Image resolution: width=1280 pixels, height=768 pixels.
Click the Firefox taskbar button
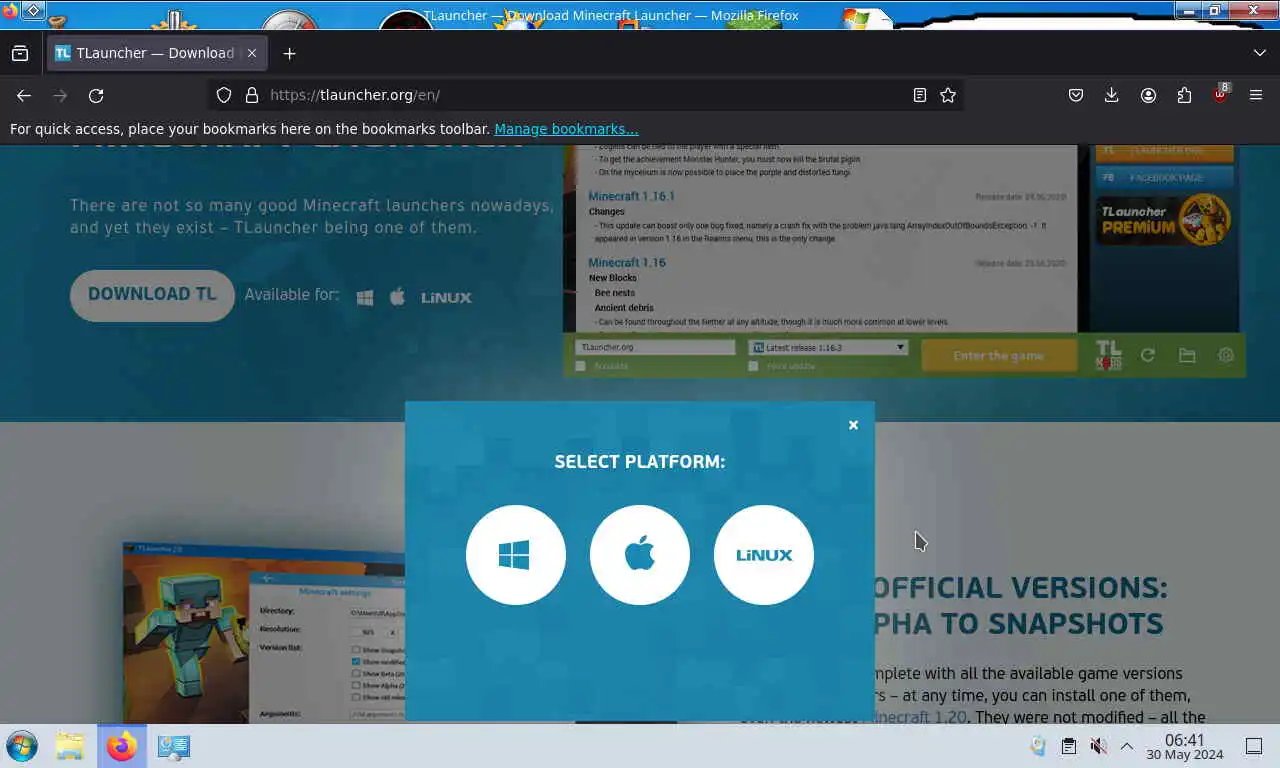pyautogui.click(x=122, y=746)
